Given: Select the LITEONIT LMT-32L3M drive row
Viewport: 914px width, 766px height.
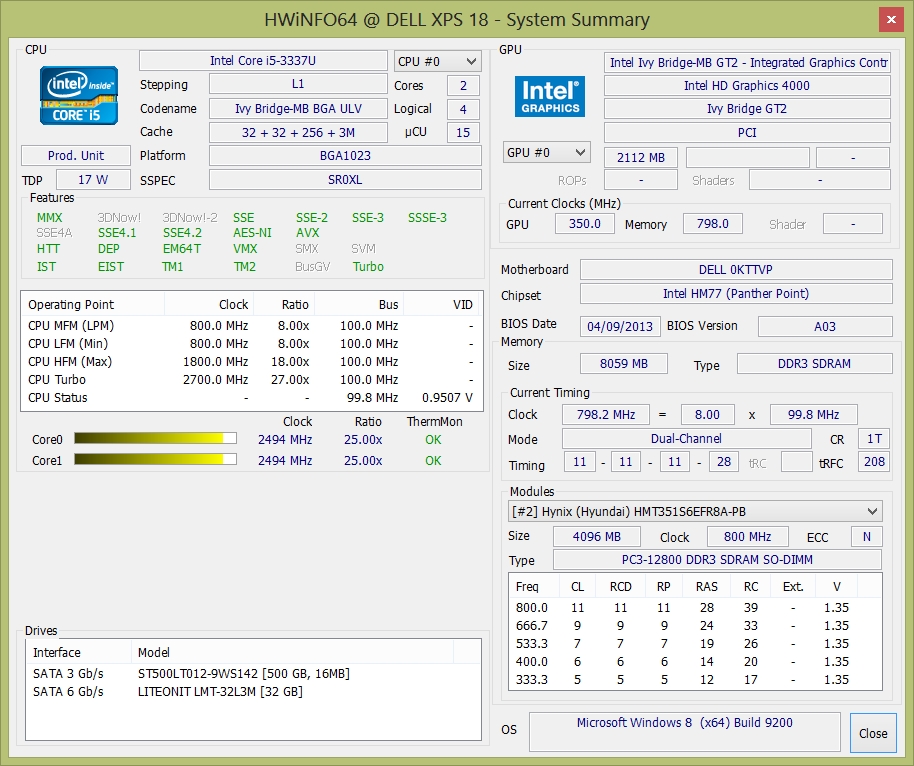Looking at the screenshot, I should (254, 691).
